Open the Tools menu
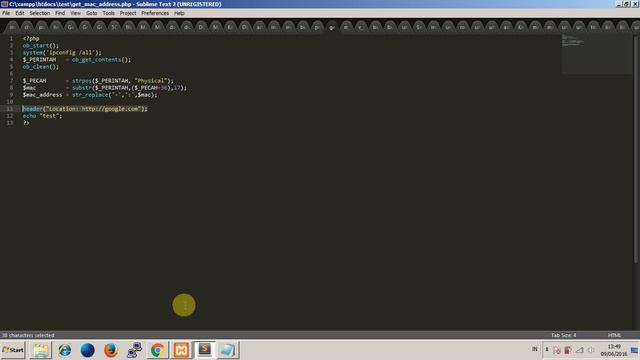 pyautogui.click(x=108, y=13)
